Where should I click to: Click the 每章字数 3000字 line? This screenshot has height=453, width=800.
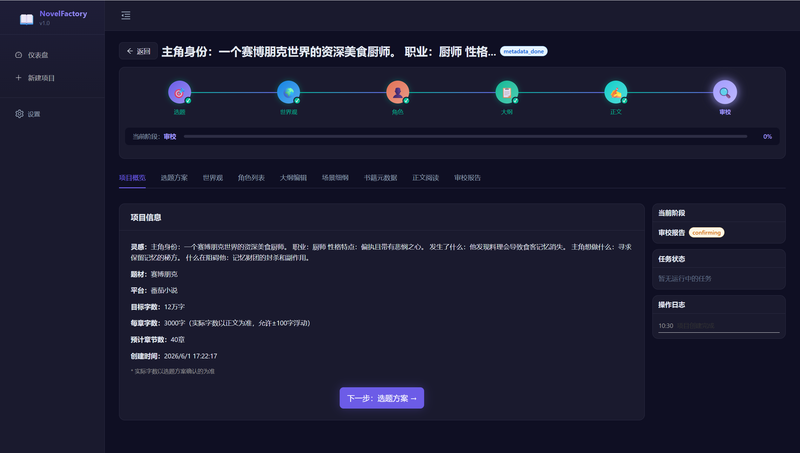(x=220, y=323)
